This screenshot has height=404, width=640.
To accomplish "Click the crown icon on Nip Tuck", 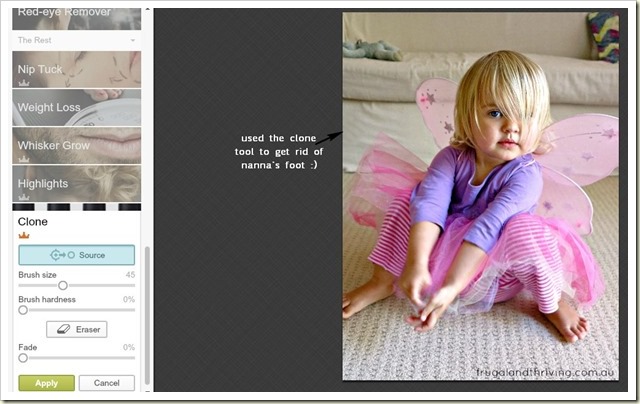I will (x=24, y=83).
